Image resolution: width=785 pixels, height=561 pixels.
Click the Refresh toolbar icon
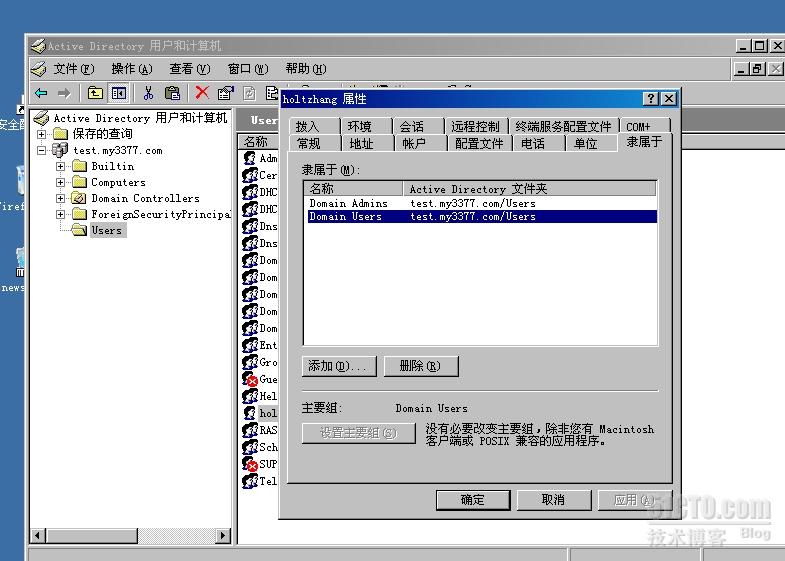(249, 93)
